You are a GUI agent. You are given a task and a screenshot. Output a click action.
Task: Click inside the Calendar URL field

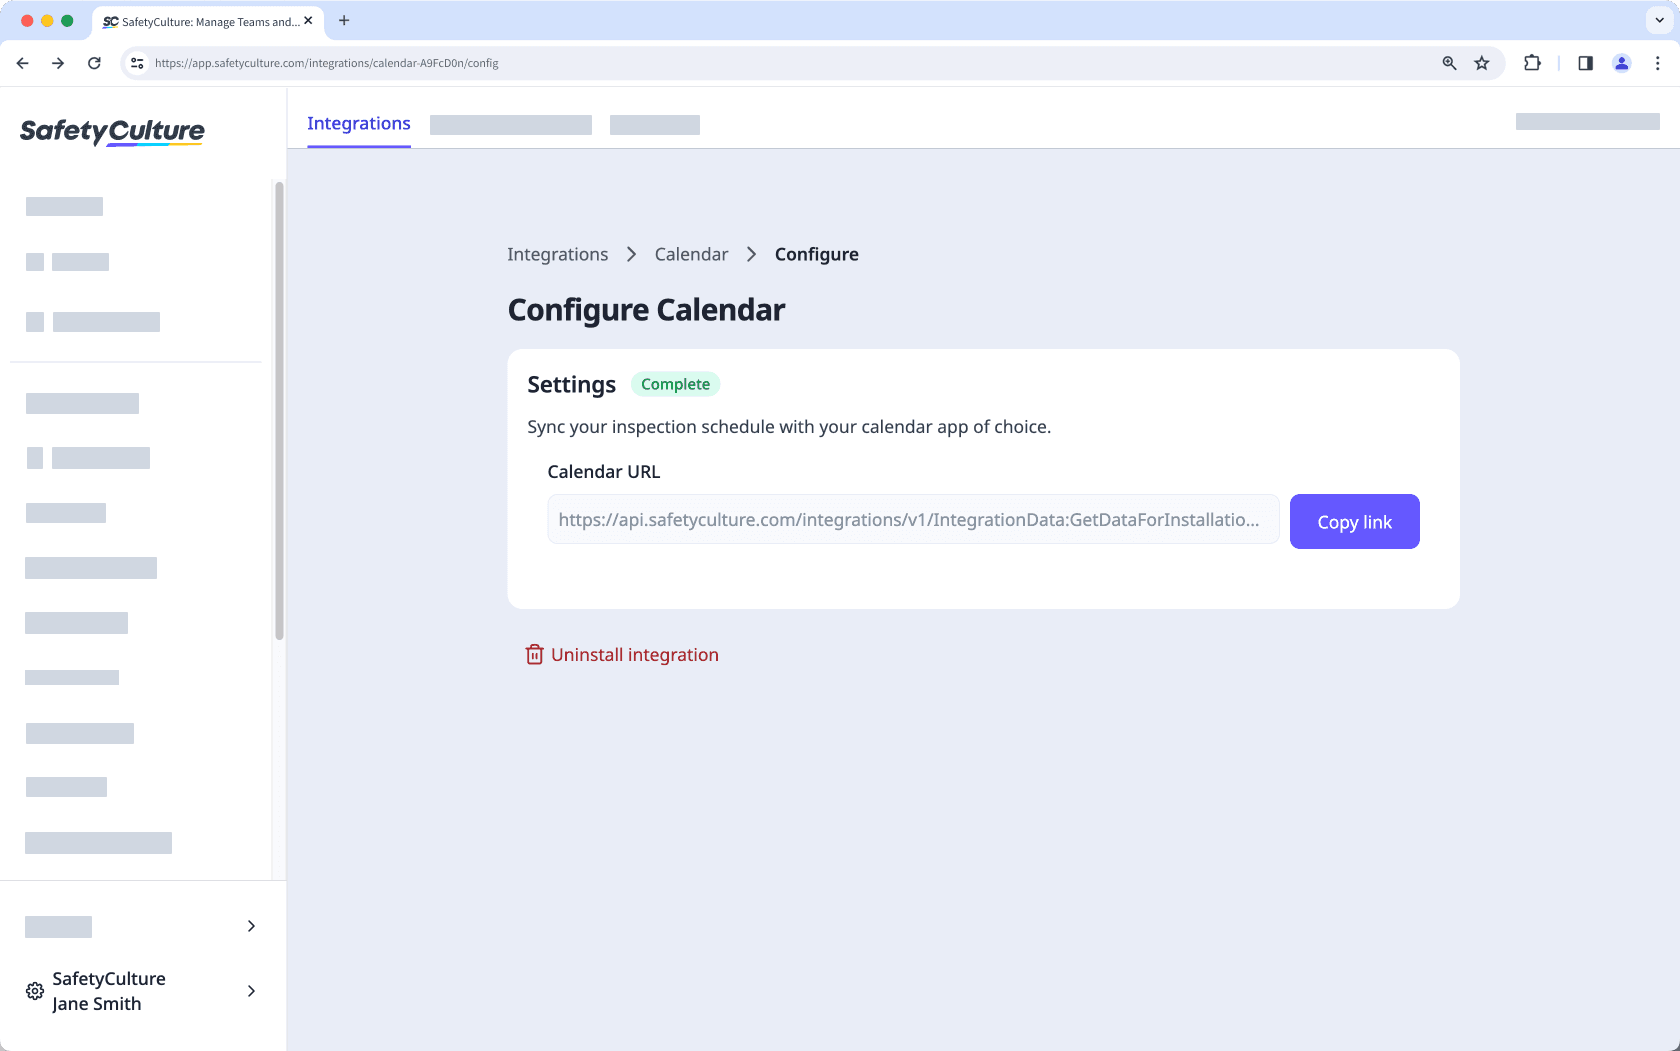(x=912, y=519)
